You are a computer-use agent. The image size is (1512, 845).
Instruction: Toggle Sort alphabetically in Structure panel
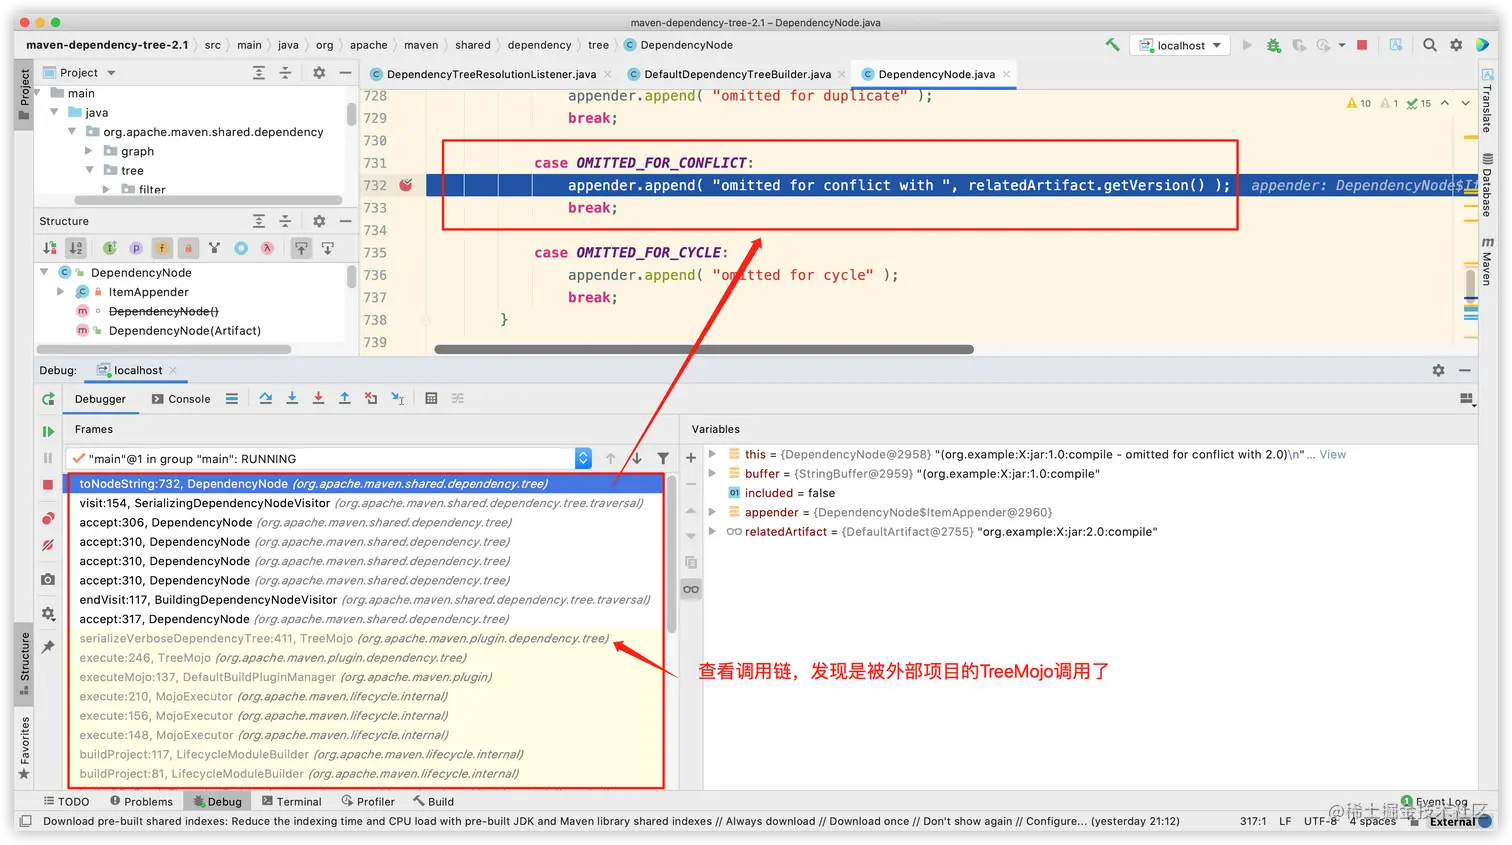76,248
